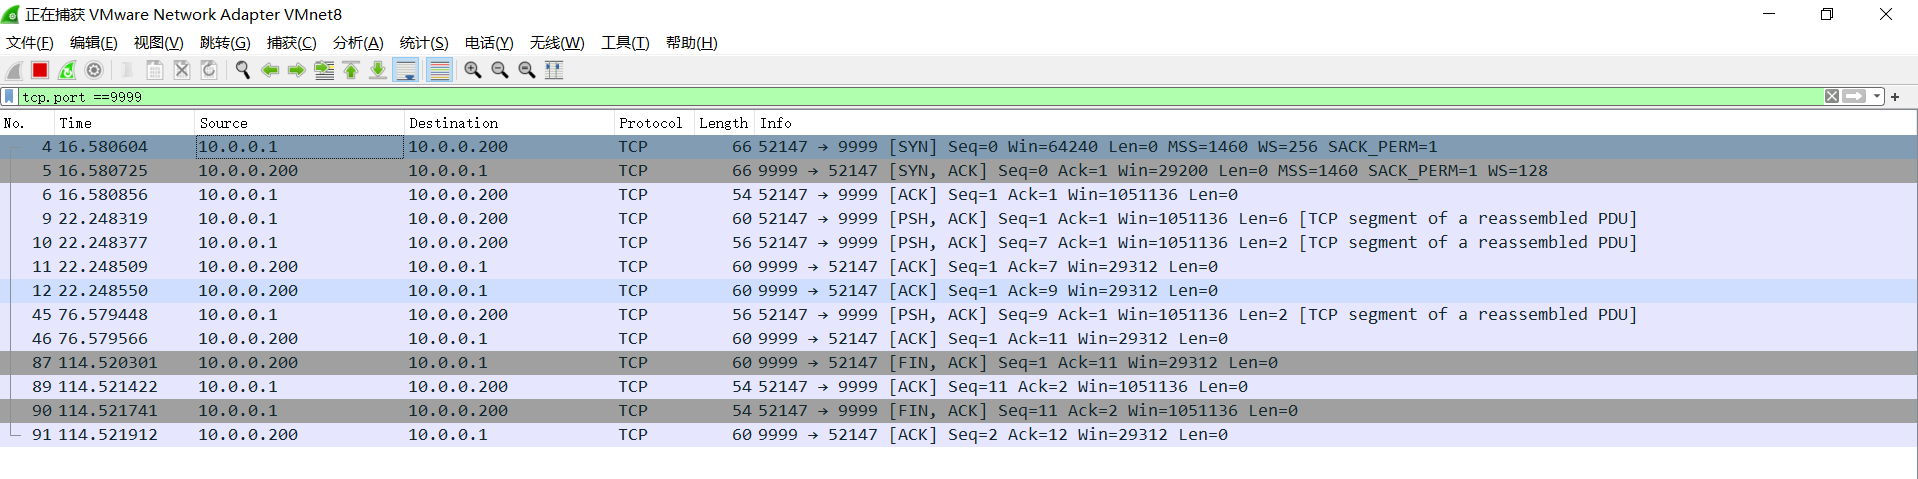This screenshot has height=479, width=1918.
Task: Select packet 91 with Ack=12
Action: [x=958, y=435]
